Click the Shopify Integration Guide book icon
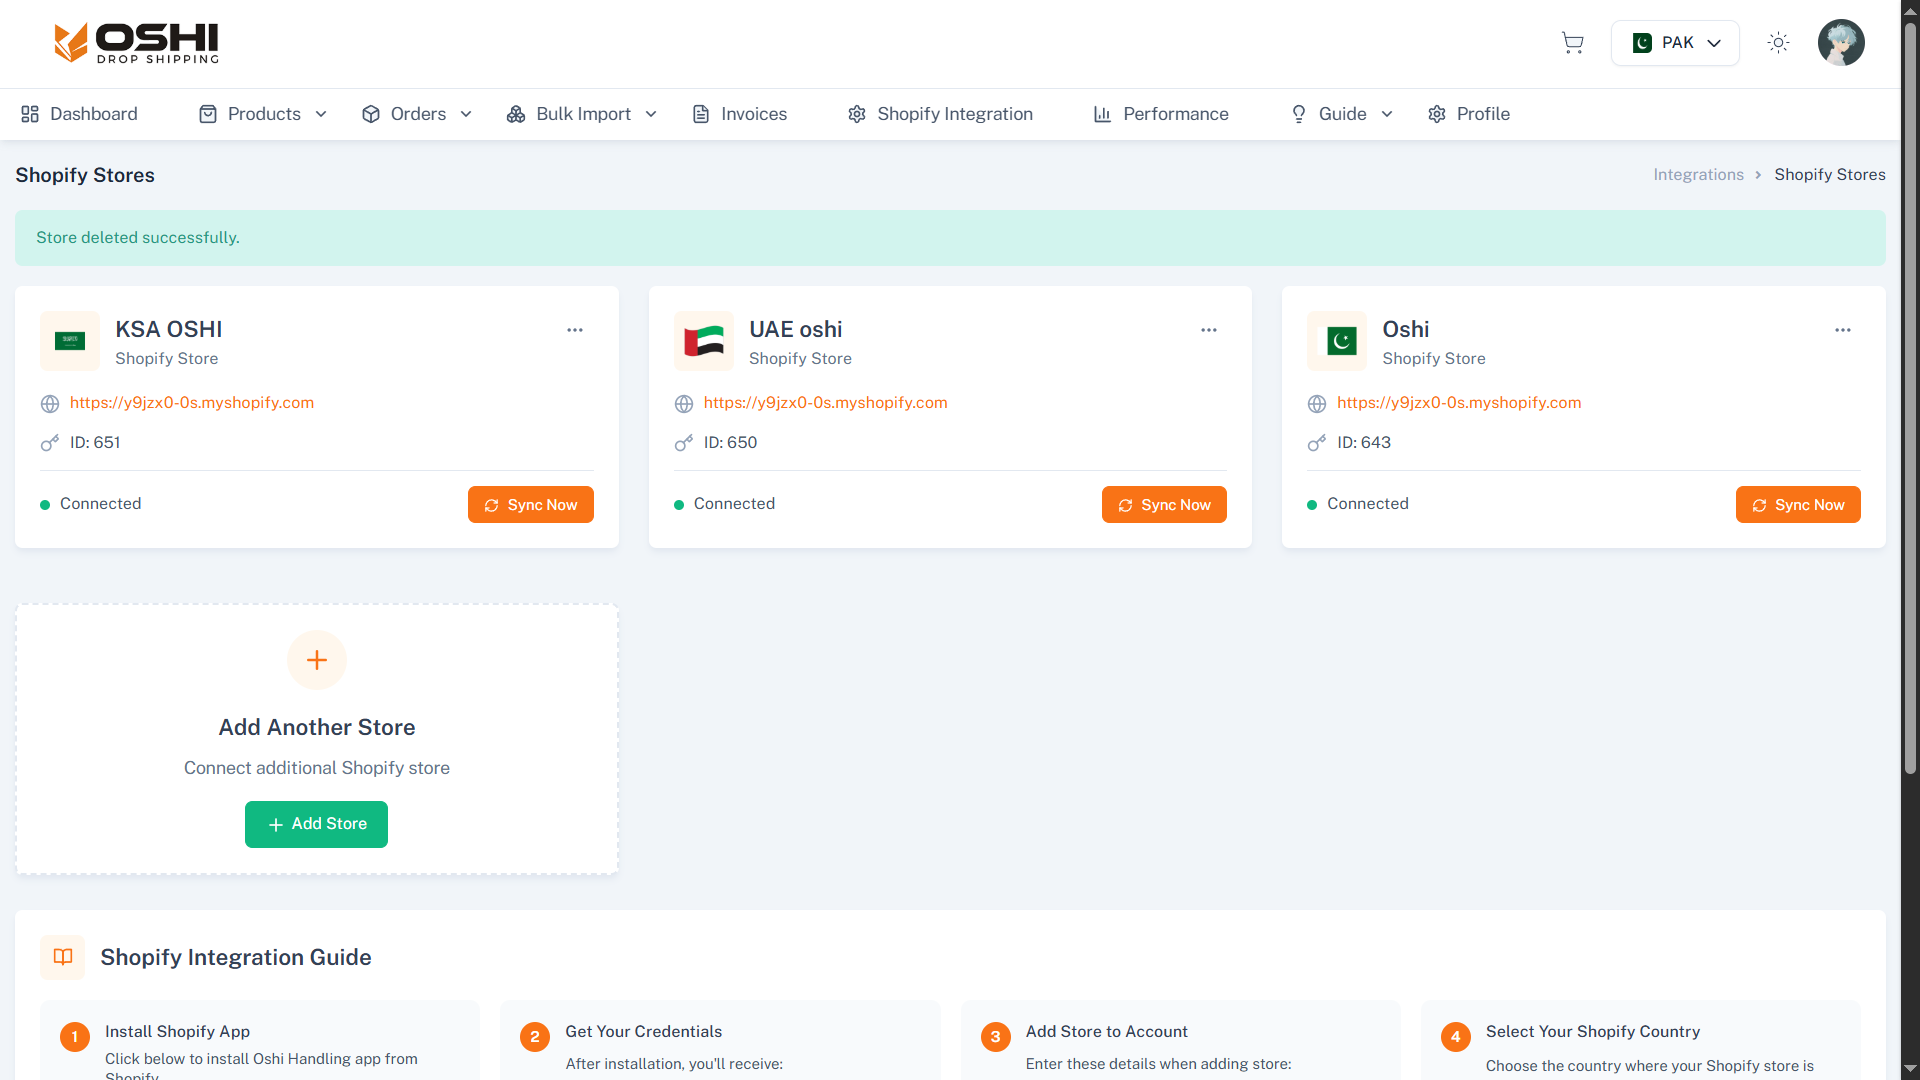The height and width of the screenshot is (1080, 1920). point(63,957)
